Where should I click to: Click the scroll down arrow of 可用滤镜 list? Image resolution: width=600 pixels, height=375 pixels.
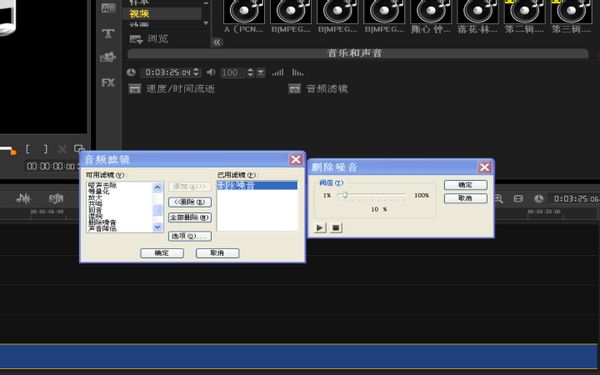pyautogui.click(x=158, y=227)
